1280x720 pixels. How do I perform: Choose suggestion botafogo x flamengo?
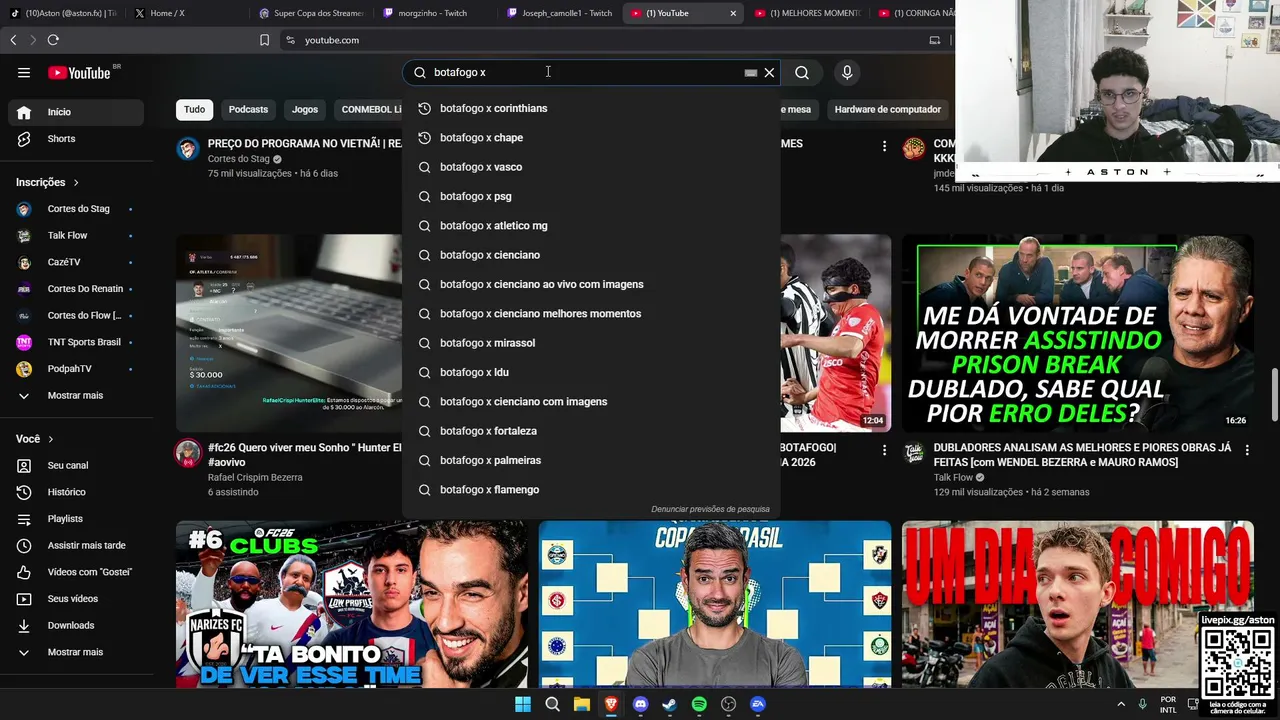pos(590,490)
